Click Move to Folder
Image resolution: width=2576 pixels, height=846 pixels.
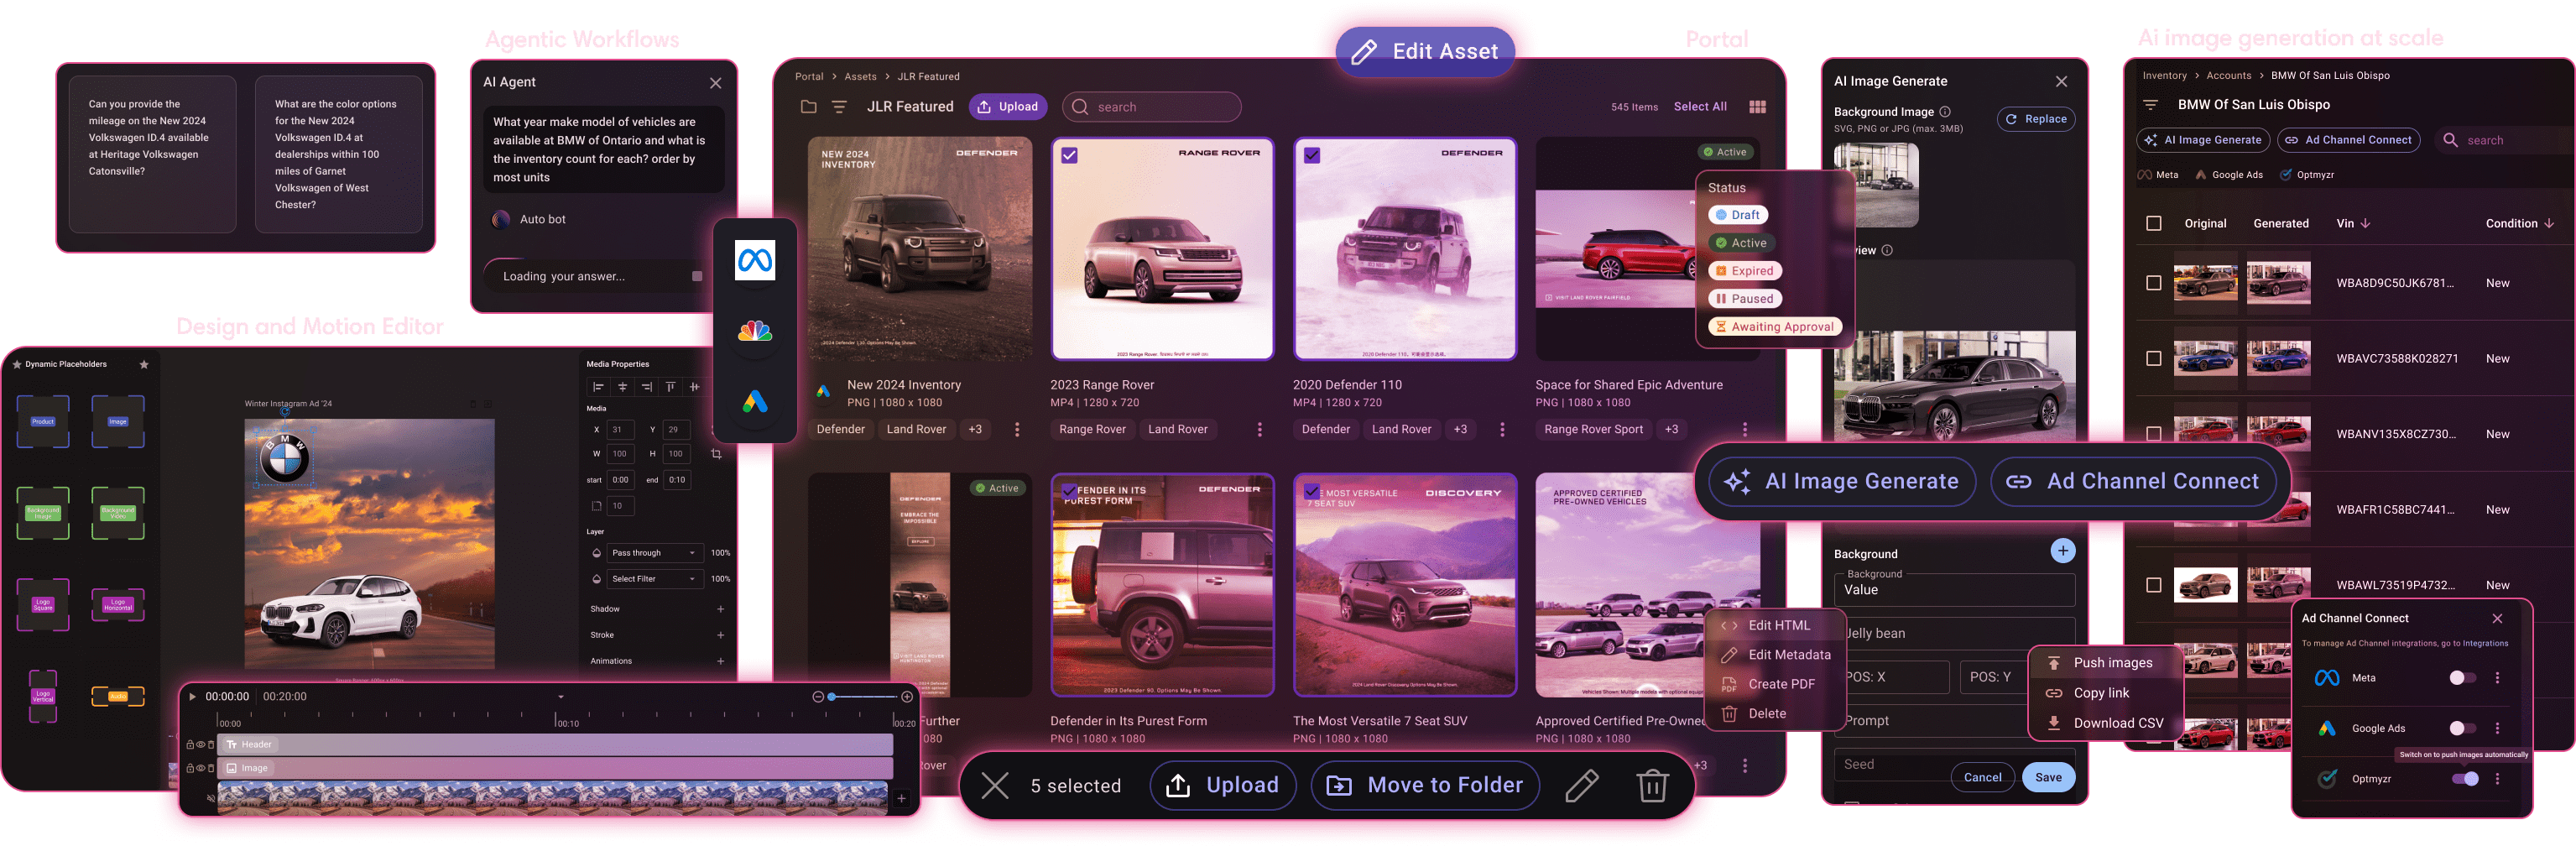(x=1425, y=786)
